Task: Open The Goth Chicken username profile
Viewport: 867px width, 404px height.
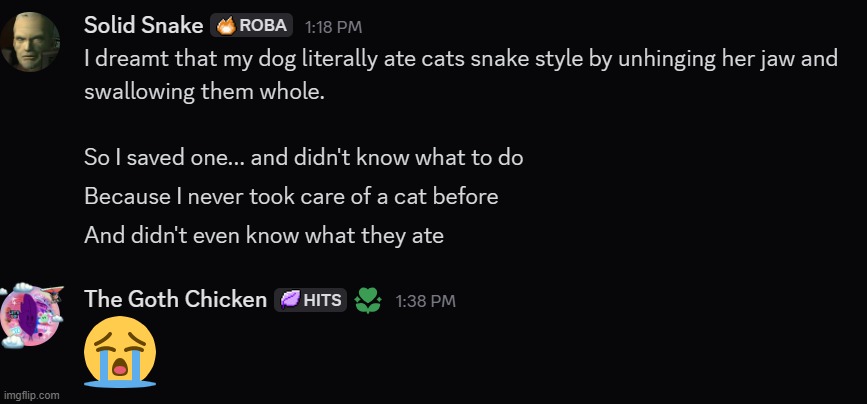Action: point(175,299)
